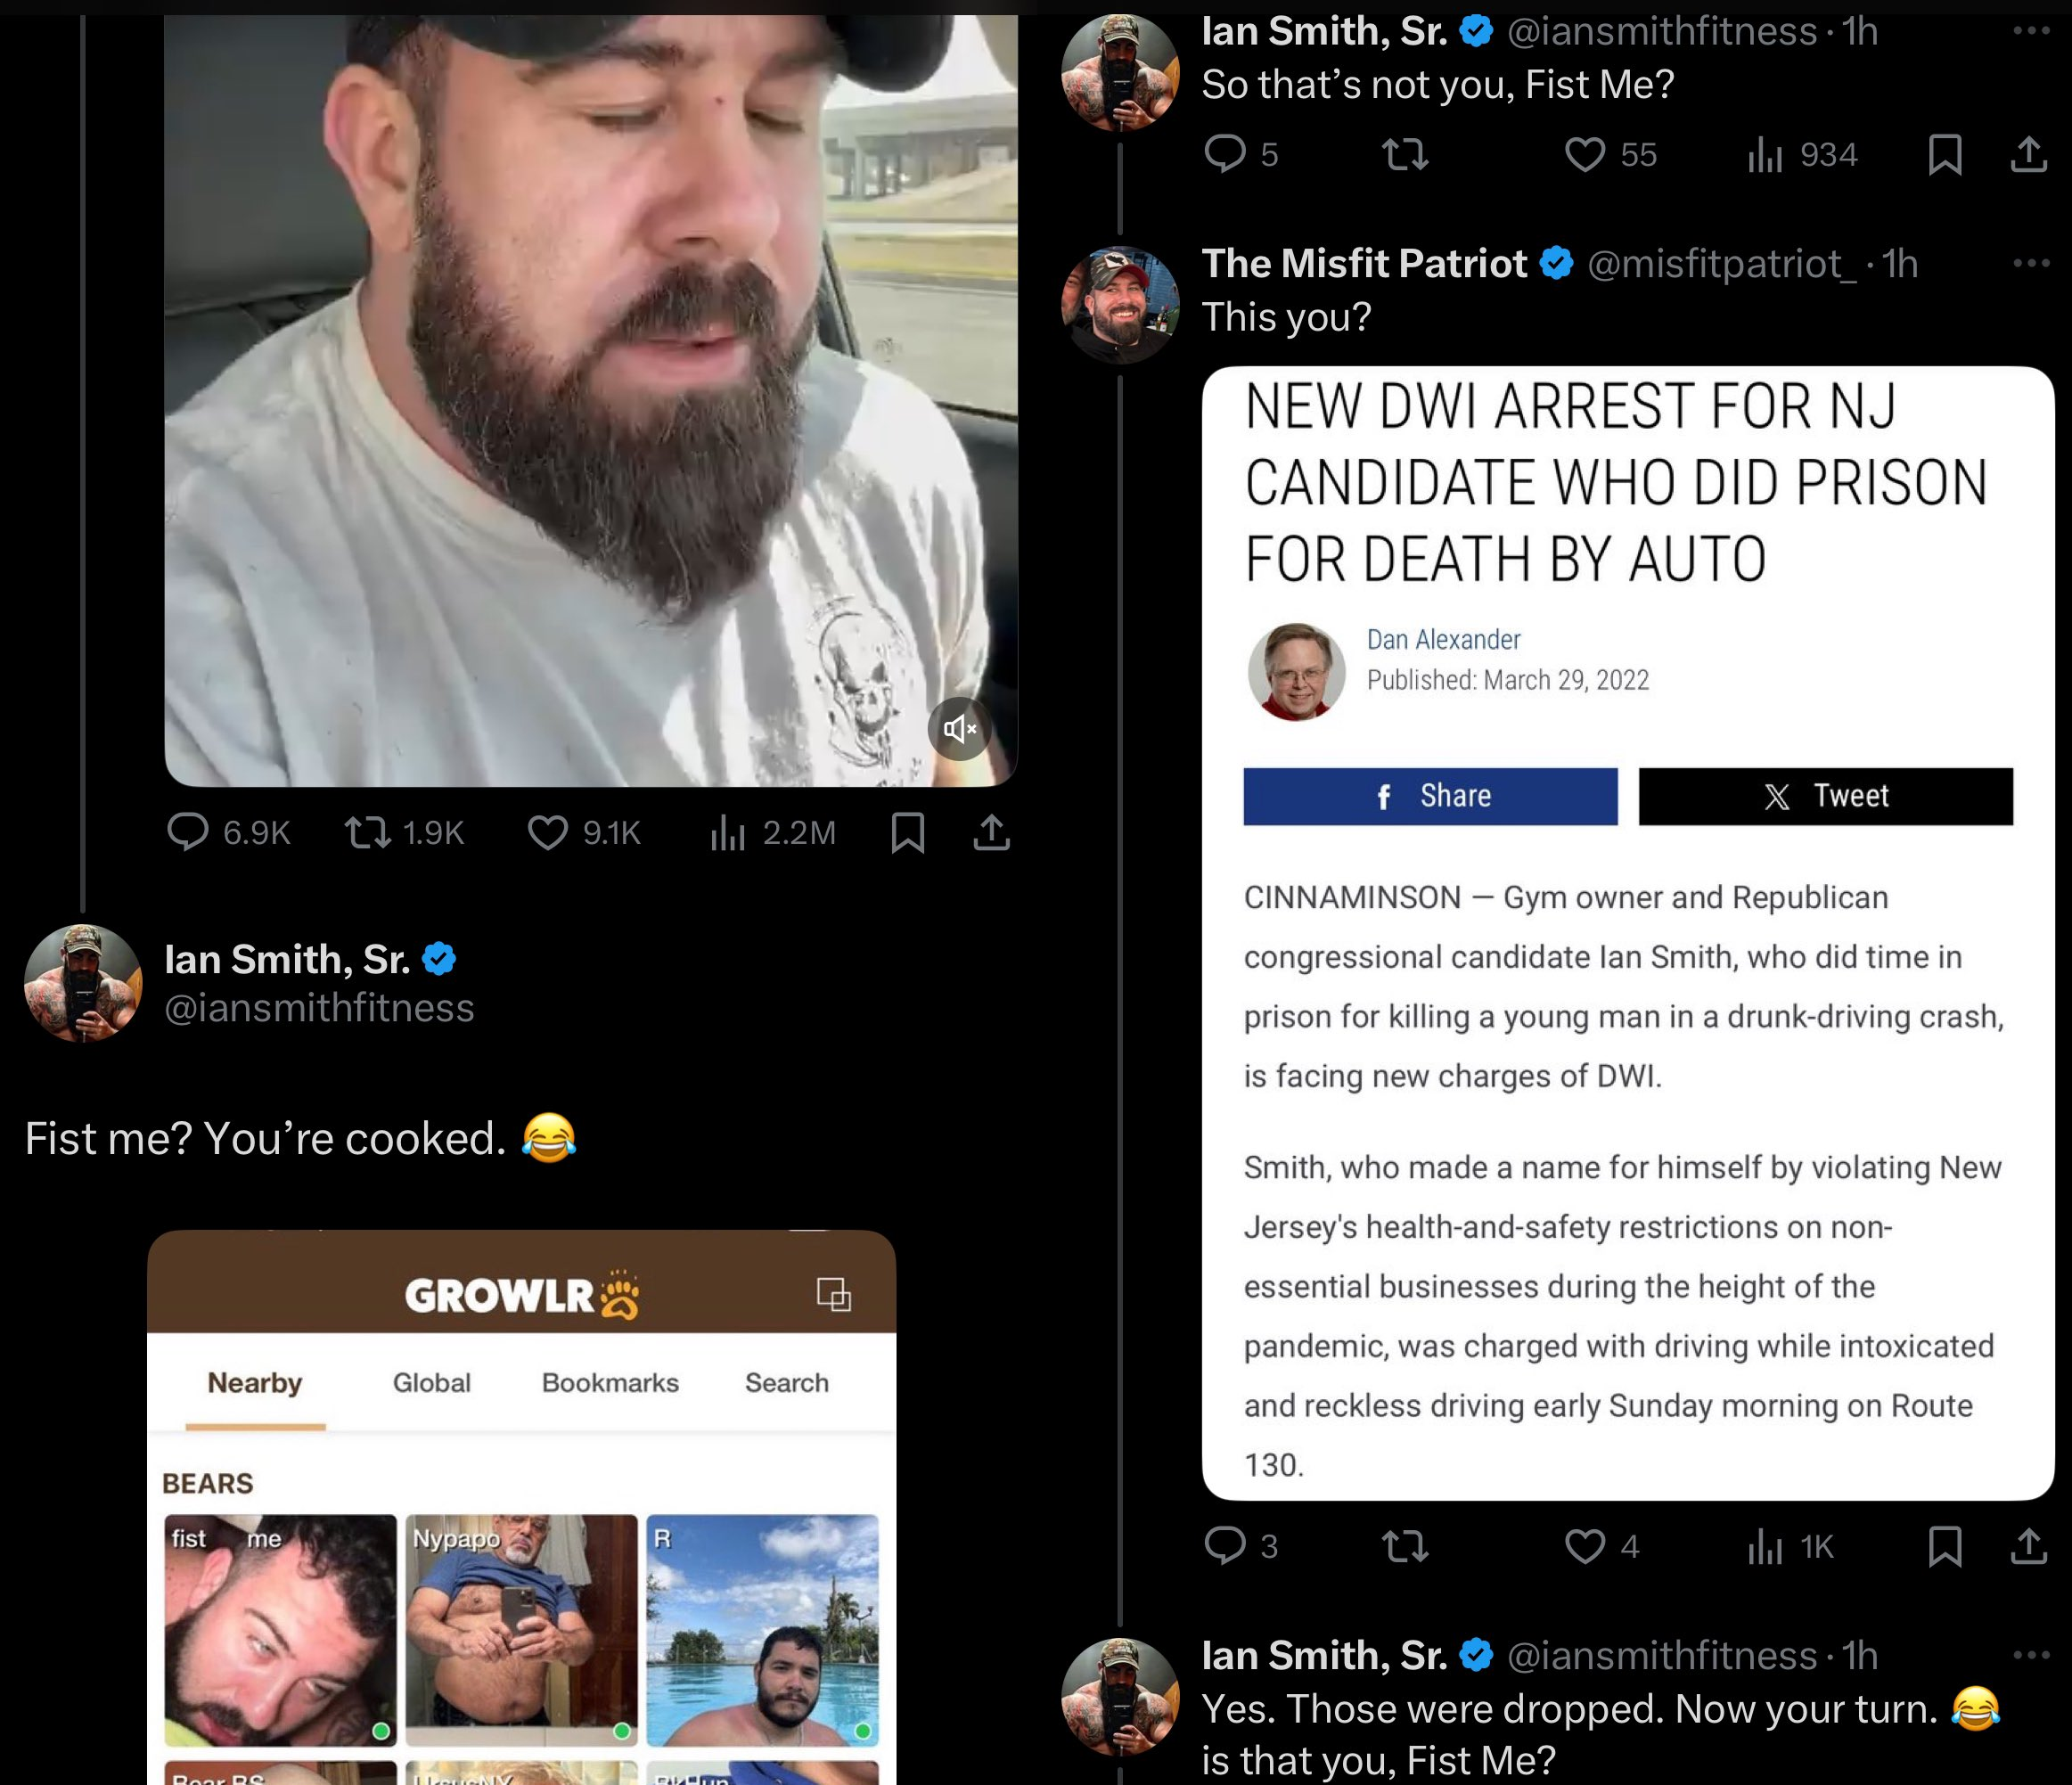The width and height of the screenshot is (2072, 1785).
Task: Open the 'fist me' profile thumbnail
Action: tap(280, 1630)
